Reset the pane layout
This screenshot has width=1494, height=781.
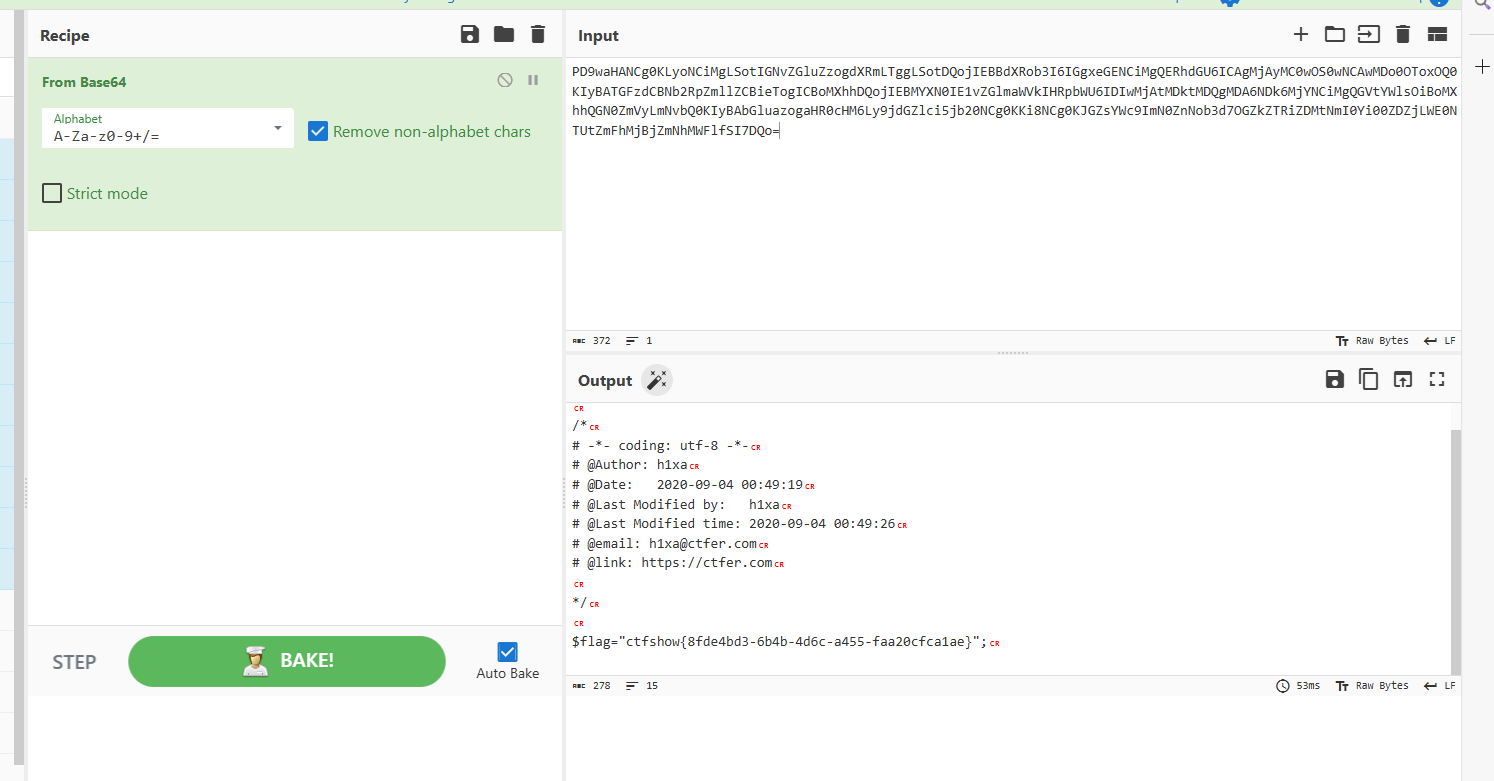click(x=1437, y=35)
